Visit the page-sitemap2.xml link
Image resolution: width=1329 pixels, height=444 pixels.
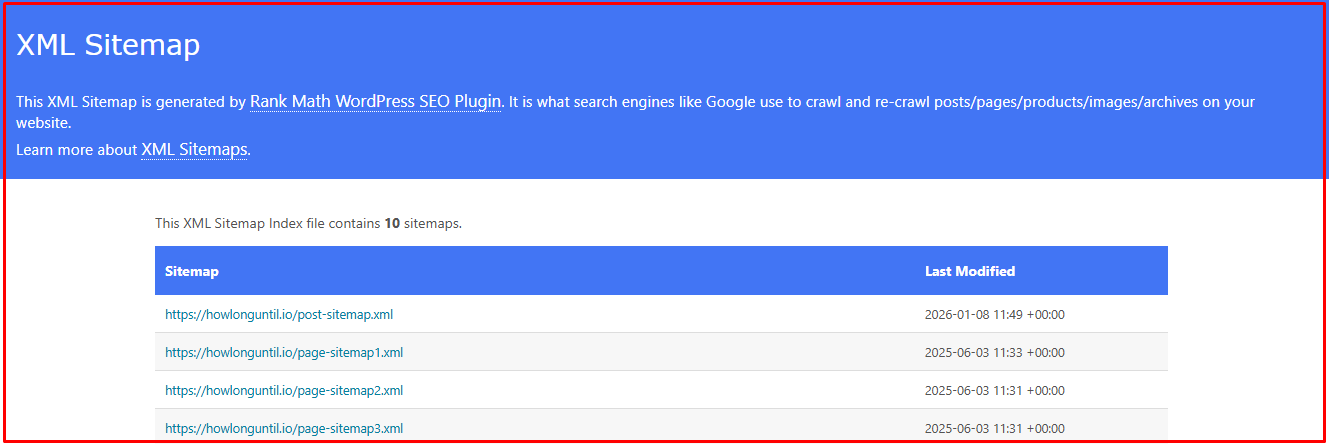[284, 390]
